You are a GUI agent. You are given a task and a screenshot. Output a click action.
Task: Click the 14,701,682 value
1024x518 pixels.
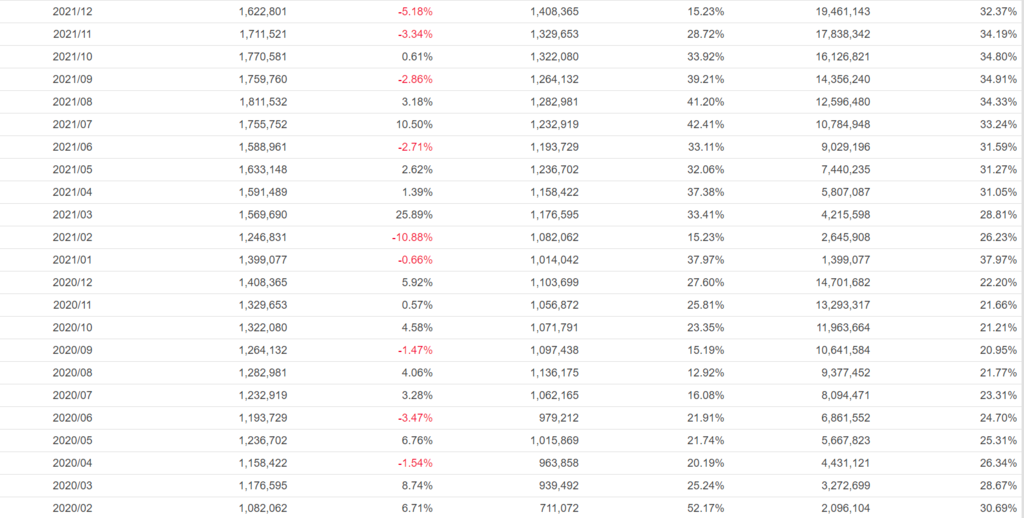[x=836, y=282]
